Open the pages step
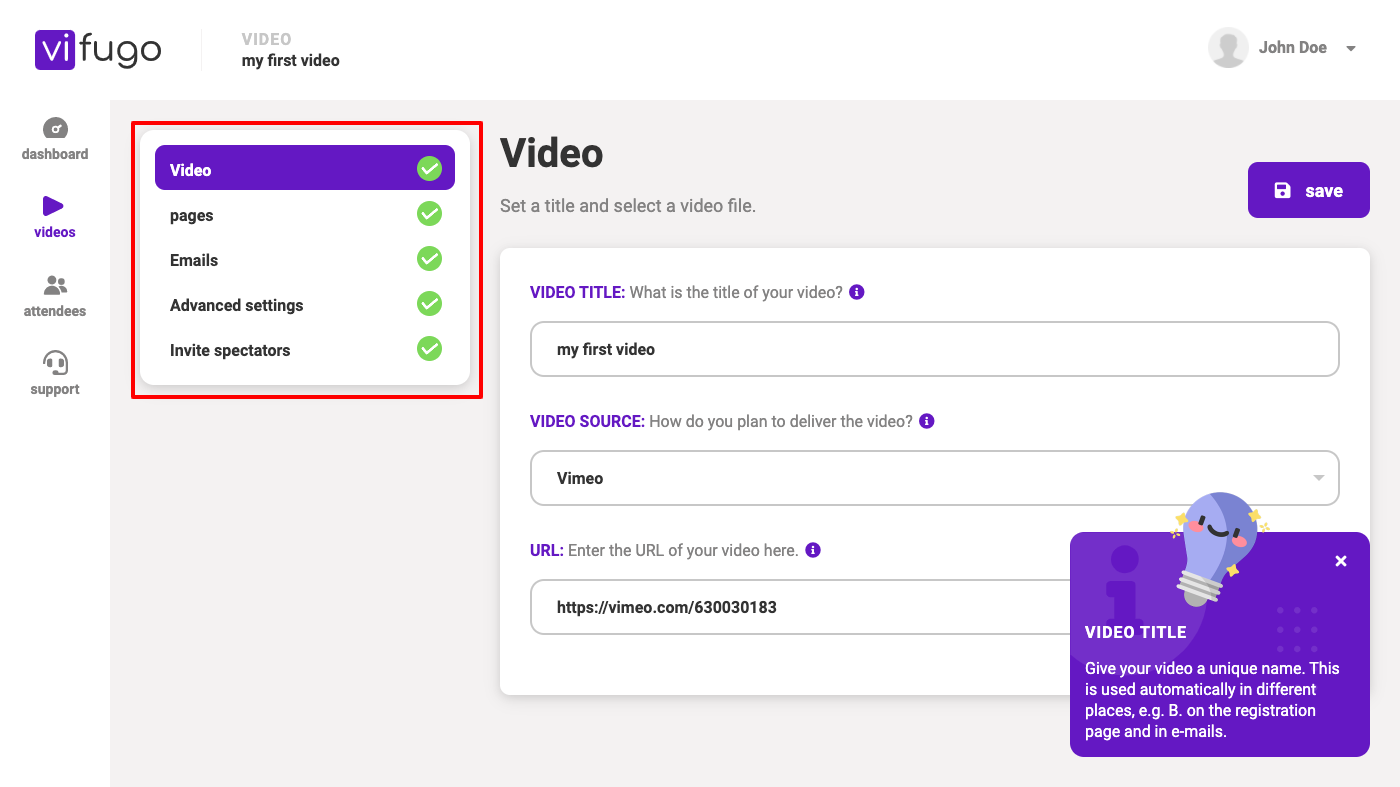 [305, 215]
